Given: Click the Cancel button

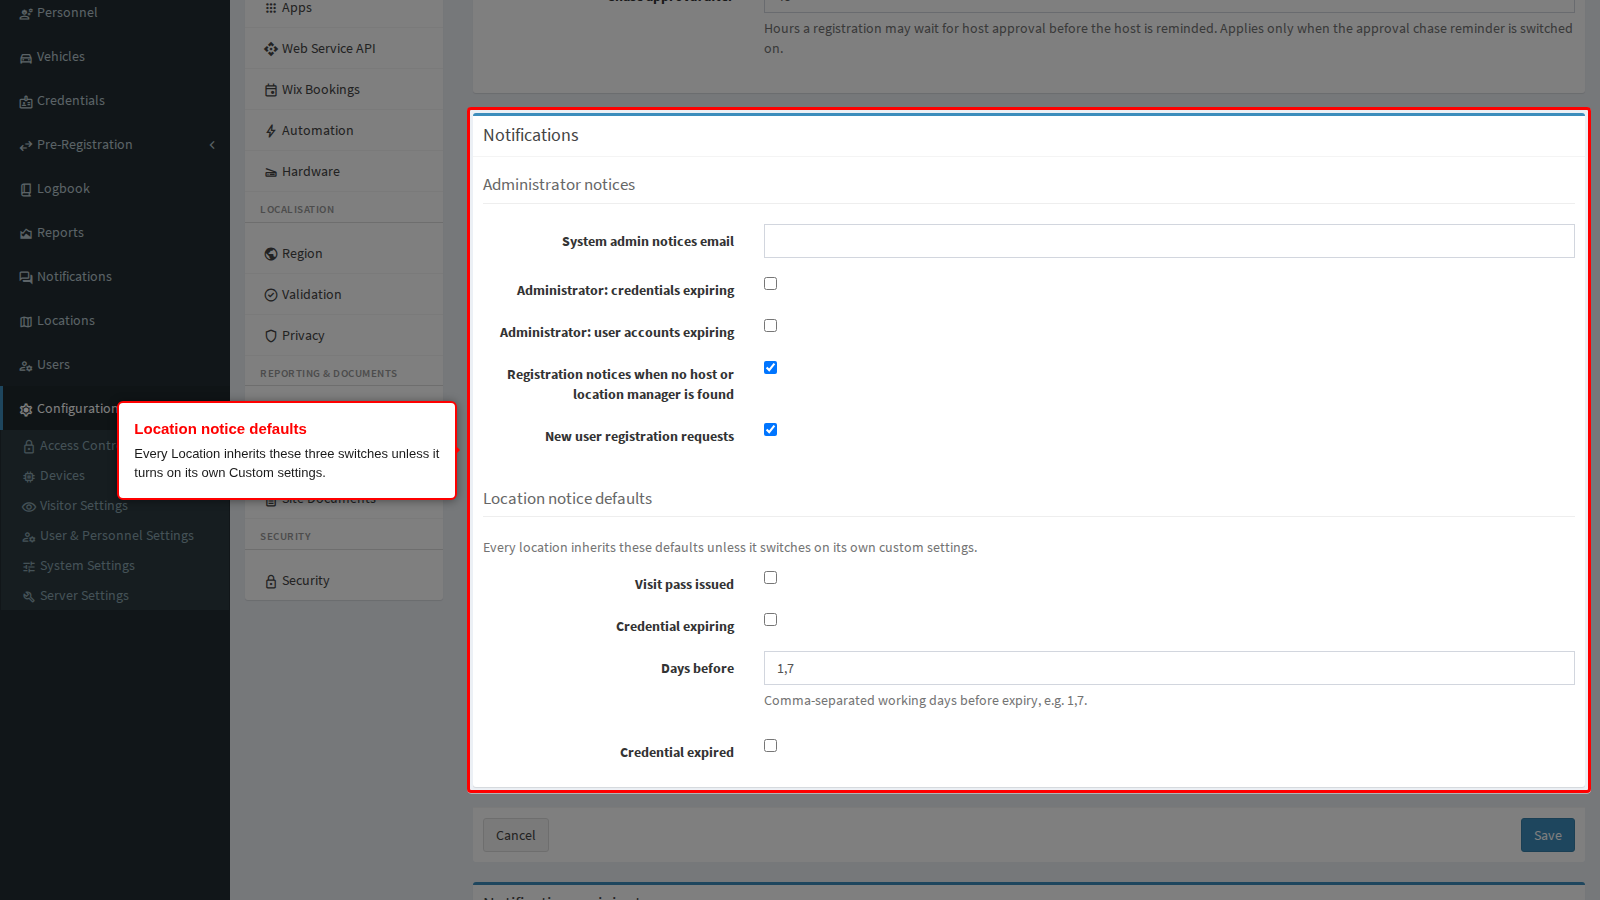Looking at the screenshot, I should [x=516, y=835].
